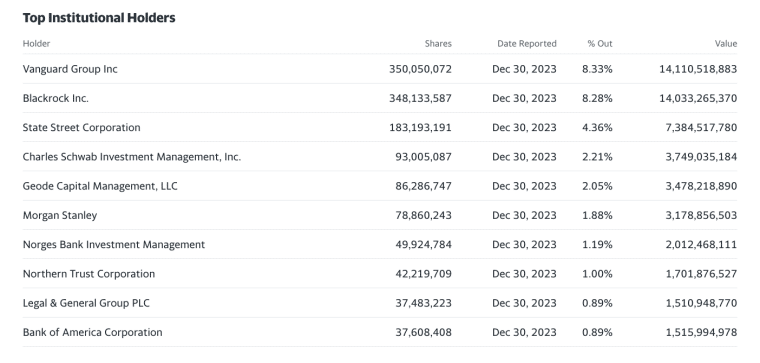Click shares value 348,133,587
The width and height of the screenshot is (760, 363).
[x=420, y=98]
